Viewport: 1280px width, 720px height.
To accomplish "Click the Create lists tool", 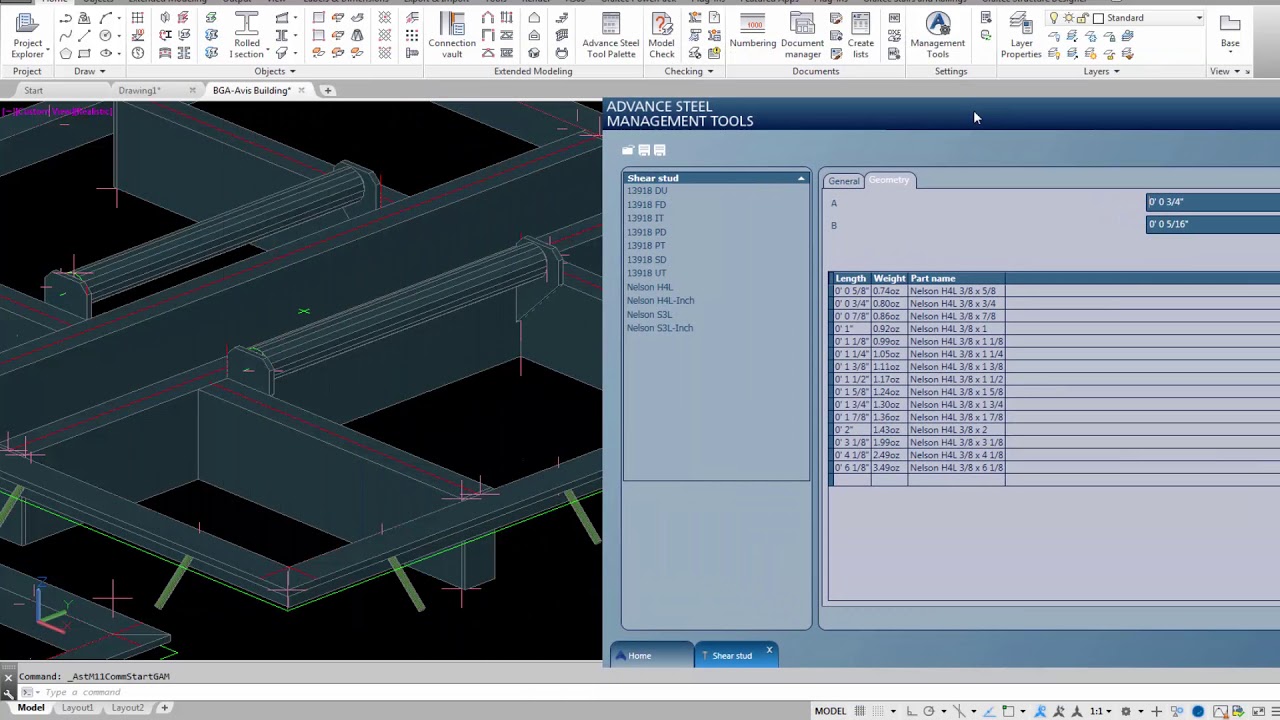I will [x=860, y=34].
